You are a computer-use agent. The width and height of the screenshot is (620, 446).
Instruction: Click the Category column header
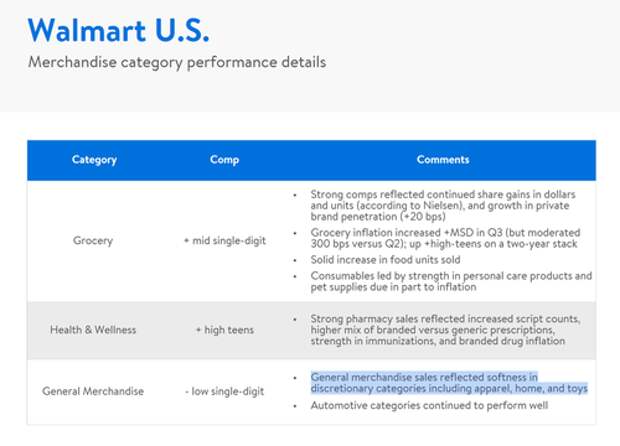(x=94, y=160)
